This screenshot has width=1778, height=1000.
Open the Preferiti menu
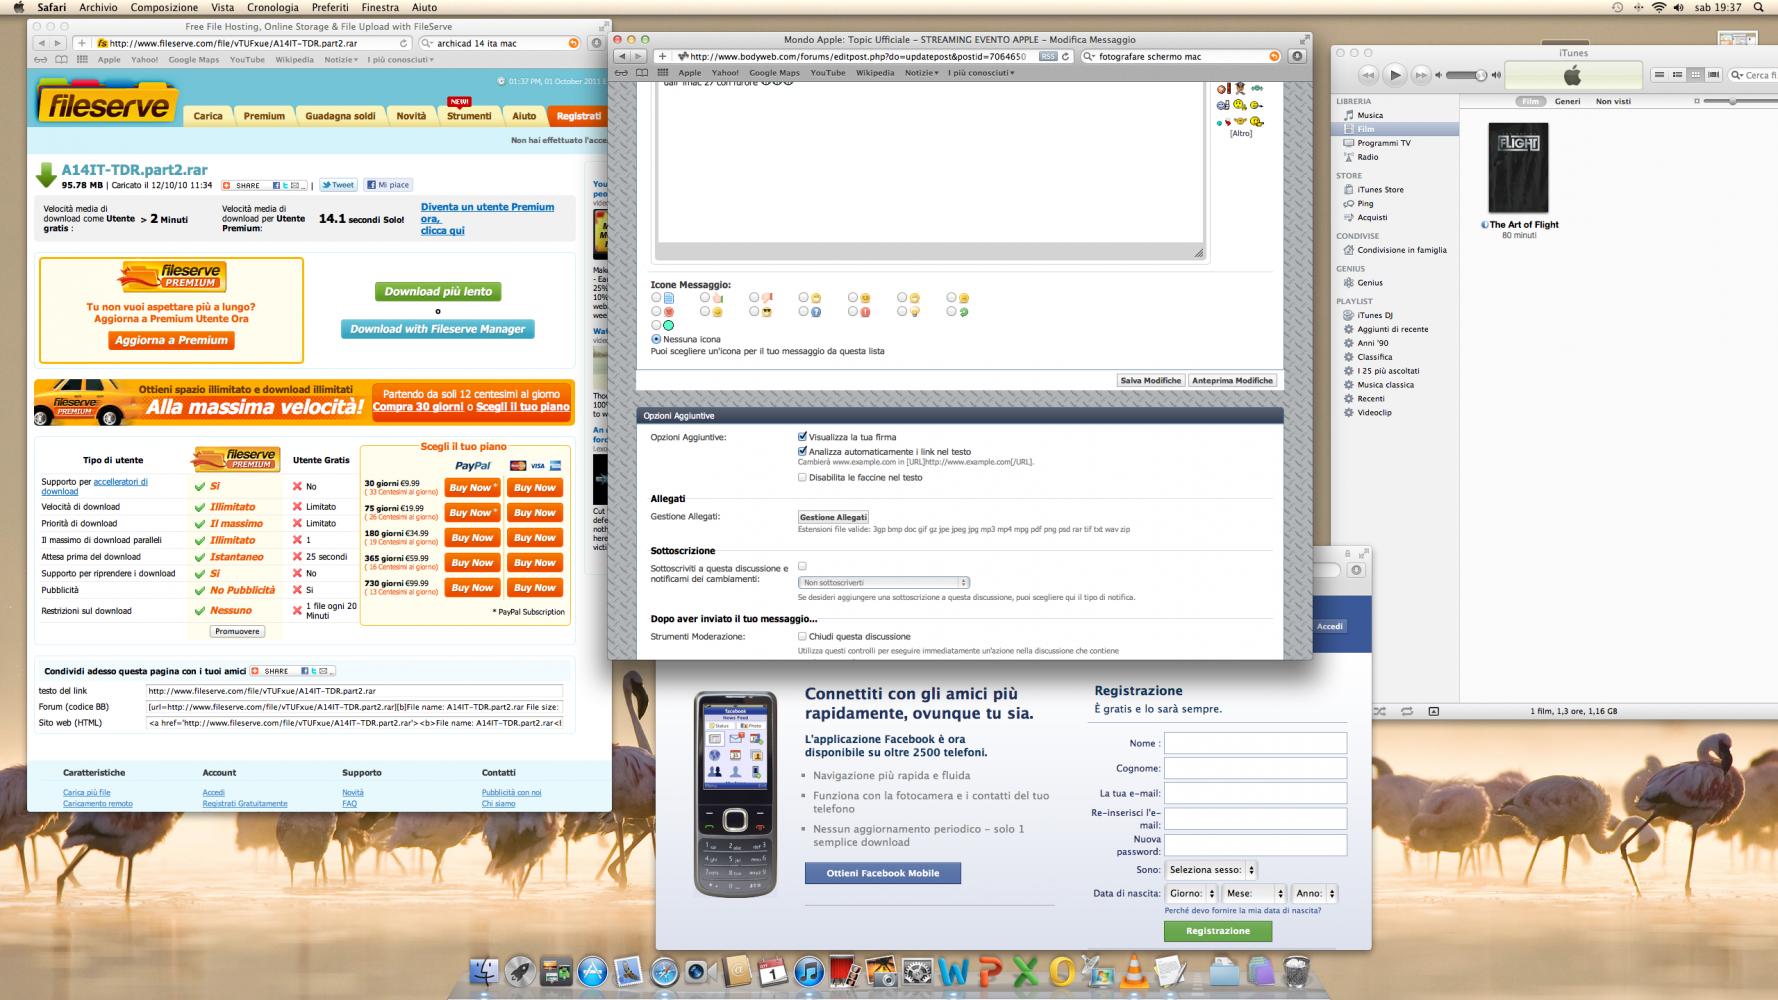coord(330,7)
